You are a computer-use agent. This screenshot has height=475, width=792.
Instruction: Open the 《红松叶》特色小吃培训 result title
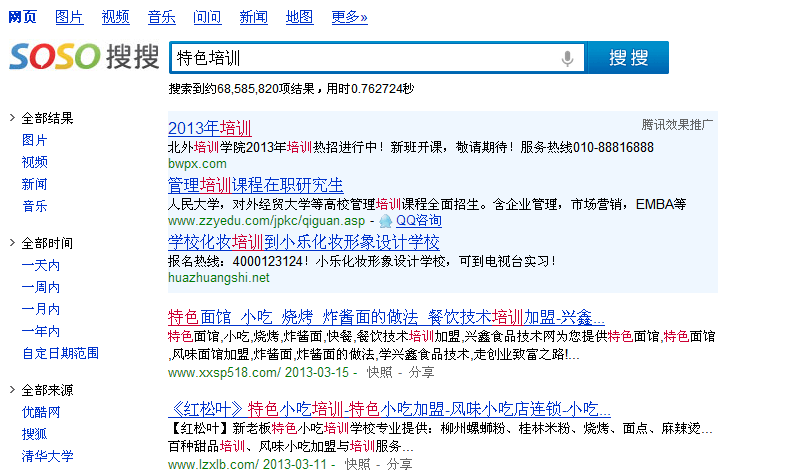(x=389, y=409)
